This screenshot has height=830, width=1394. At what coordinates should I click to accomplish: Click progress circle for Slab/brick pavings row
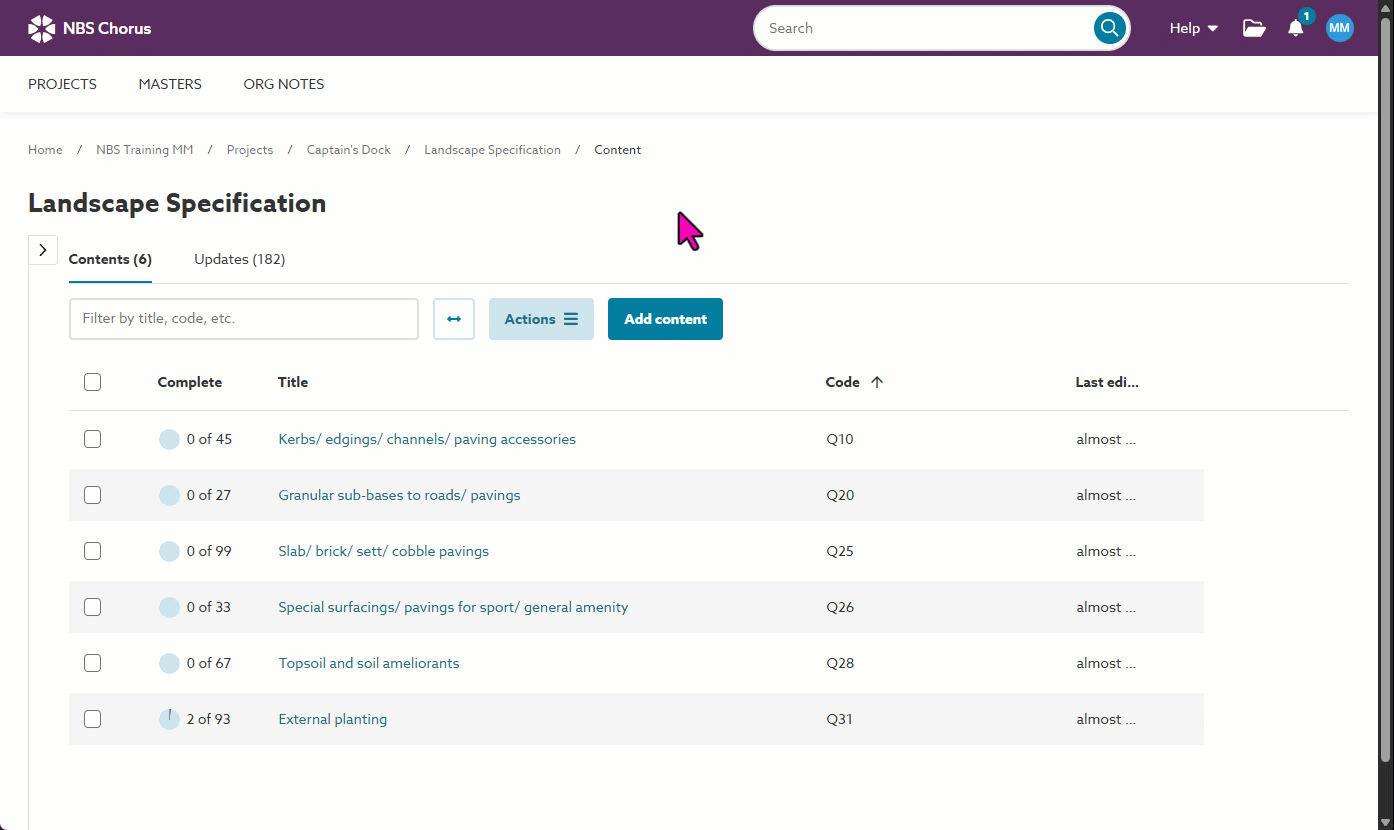(x=169, y=551)
